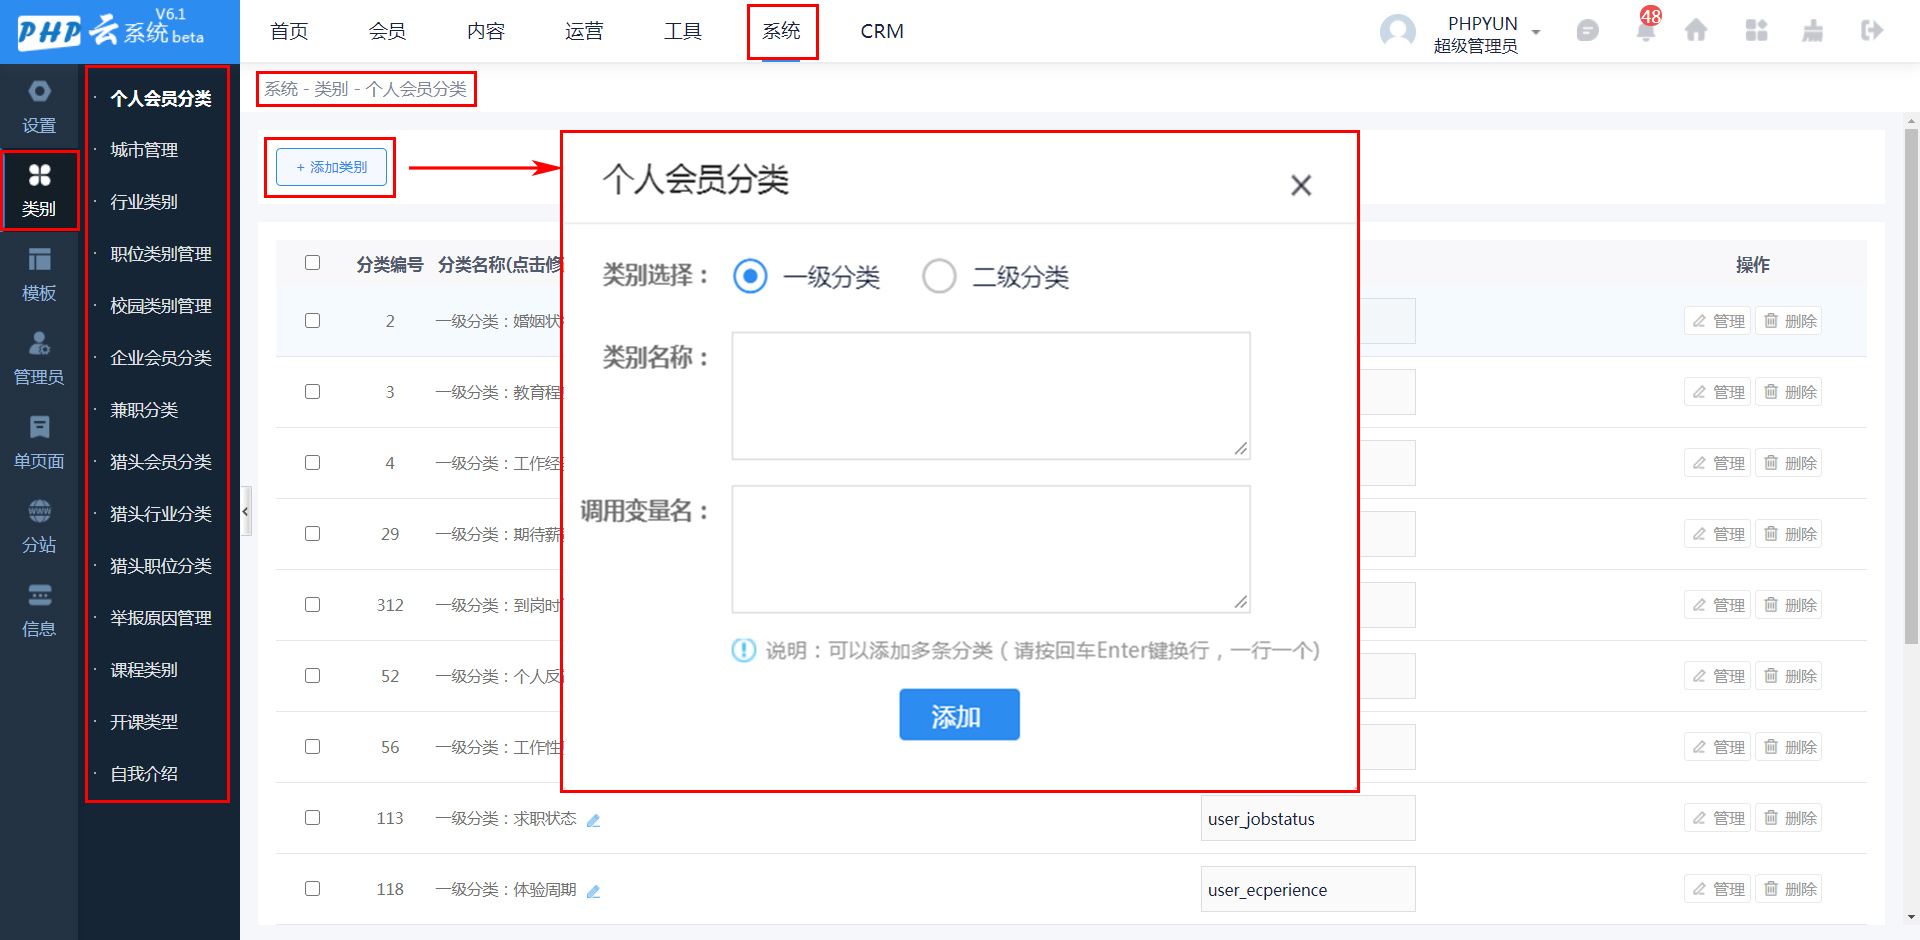Open the 工具 top menu
Viewport: 1920px width, 940px height.
683,31
